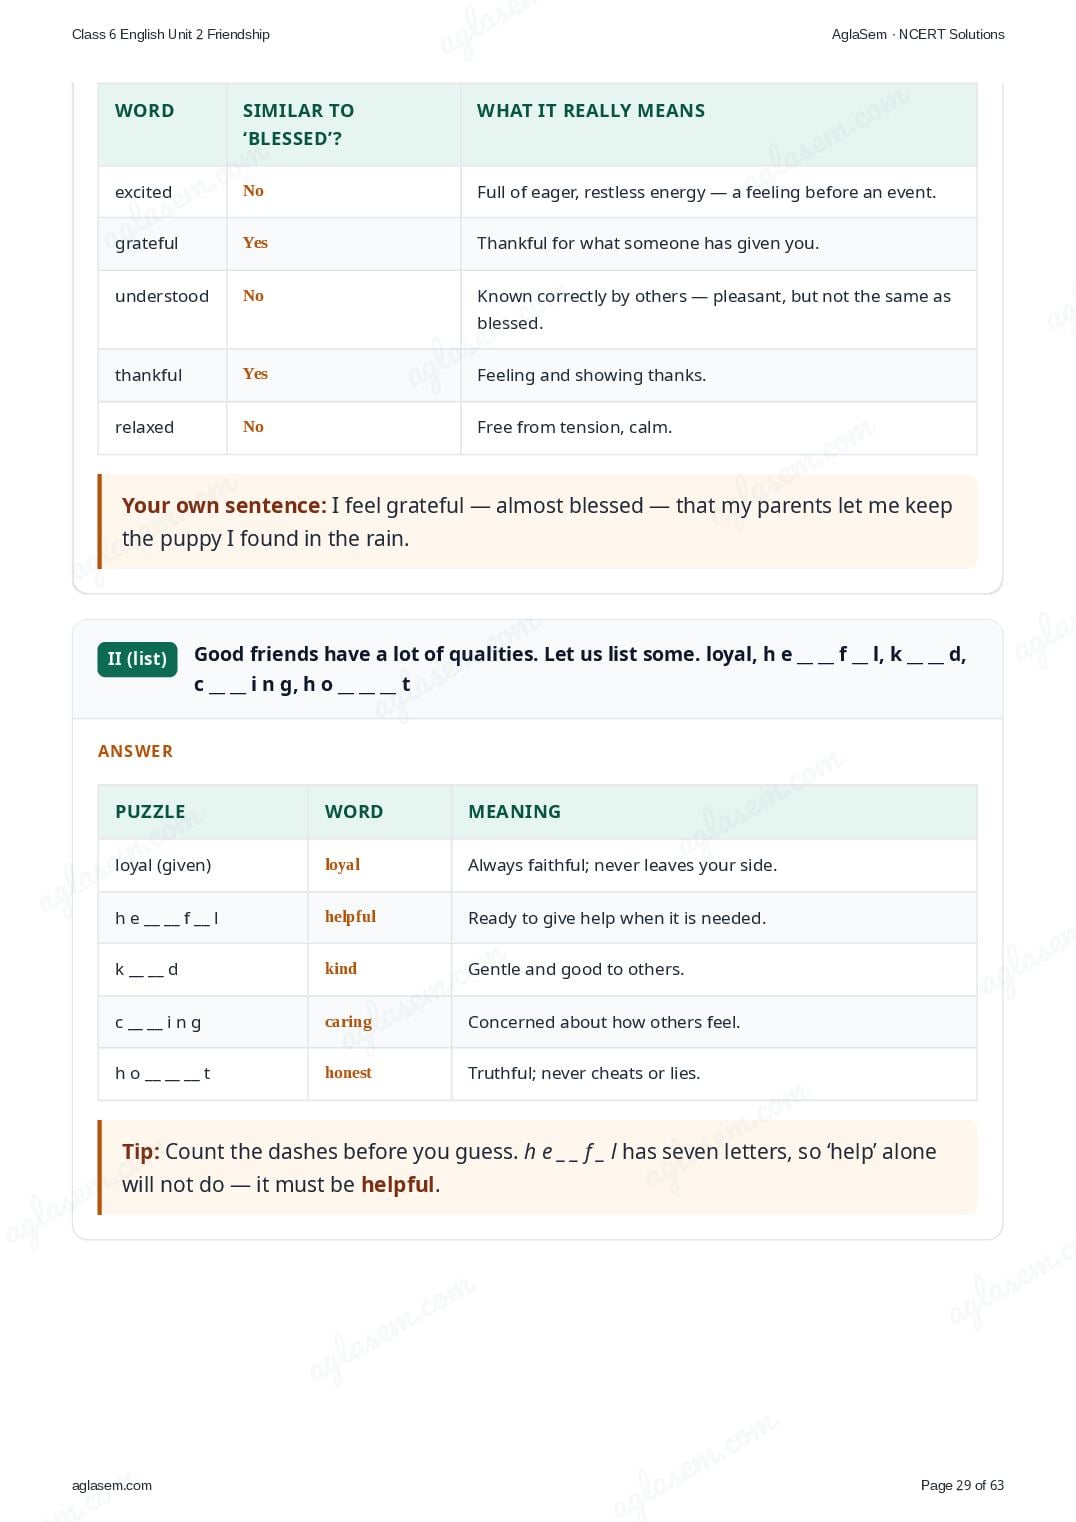Viewport: 1076px width, 1522px height.
Task: Click the 'WHAT IT REALLY MEANS' column header
Action: click(x=591, y=111)
